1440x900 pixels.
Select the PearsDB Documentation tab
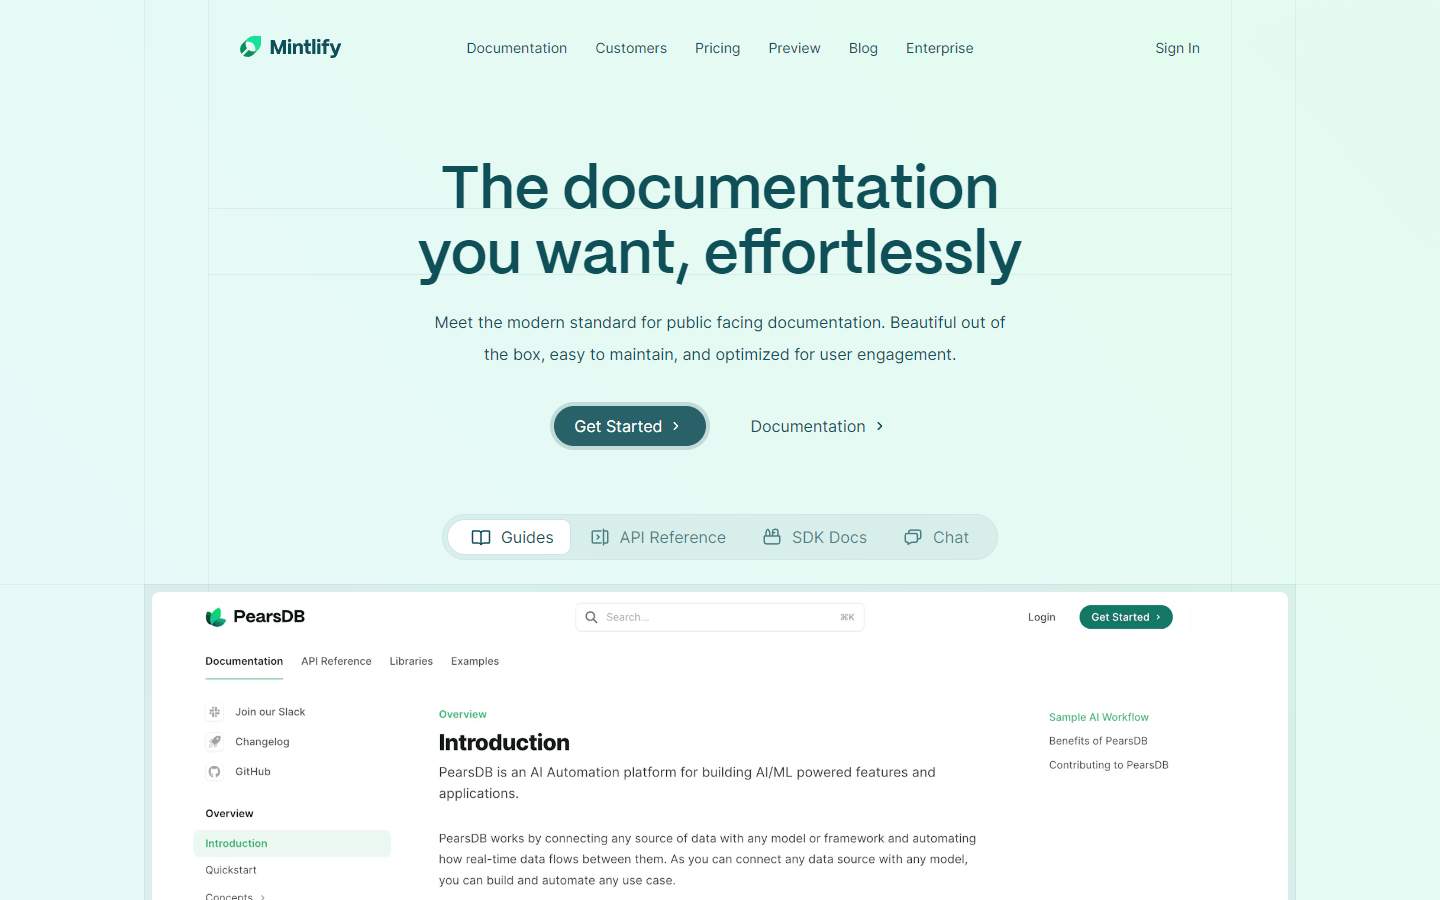[244, 661]
